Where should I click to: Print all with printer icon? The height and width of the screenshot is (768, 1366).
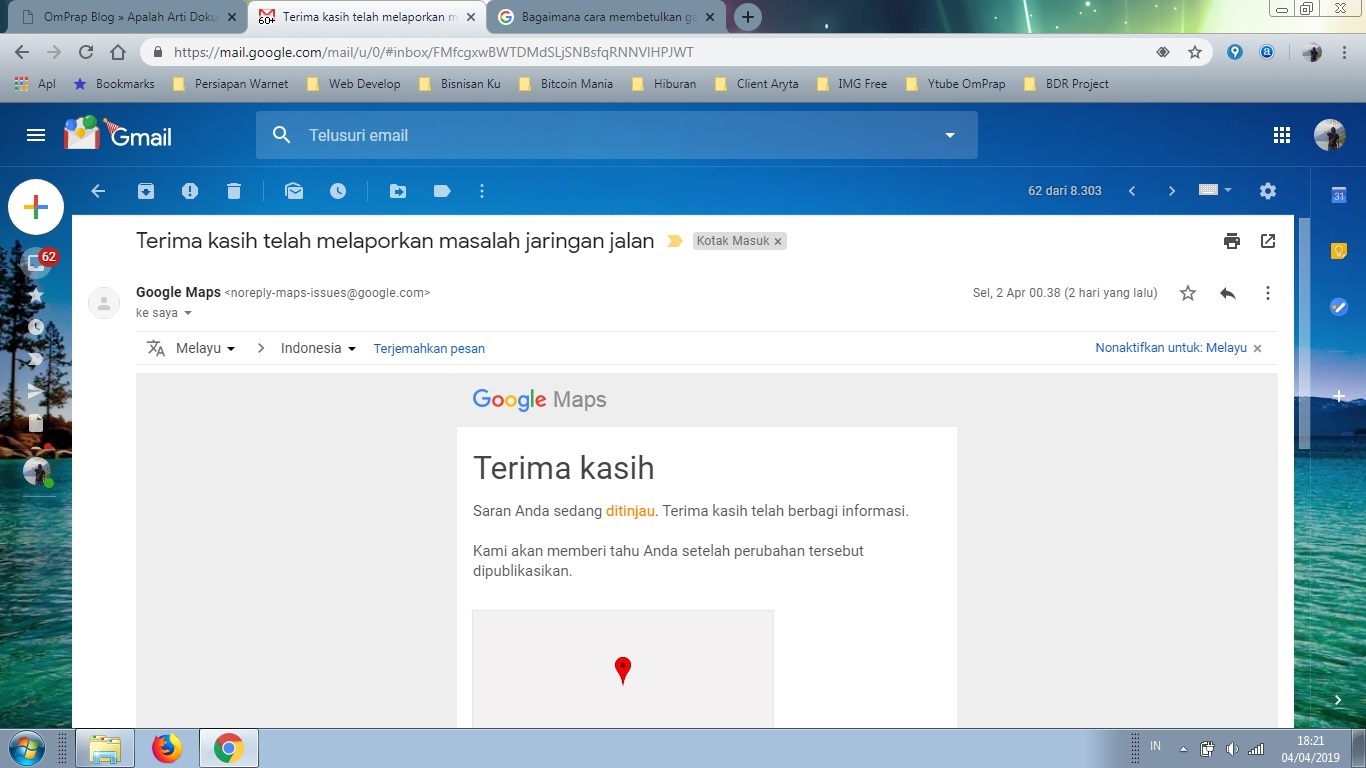tap(1232, 241)
